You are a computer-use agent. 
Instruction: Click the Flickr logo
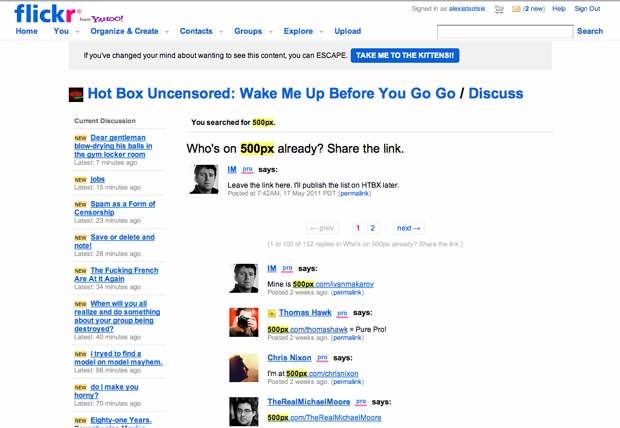(x=48, y=13)
